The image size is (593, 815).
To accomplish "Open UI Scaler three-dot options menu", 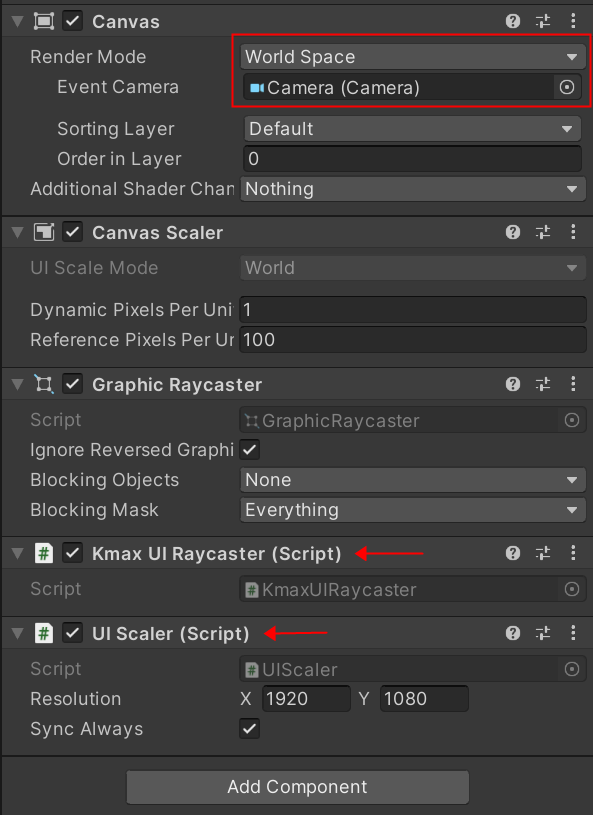I will click(x=573, y=633).
